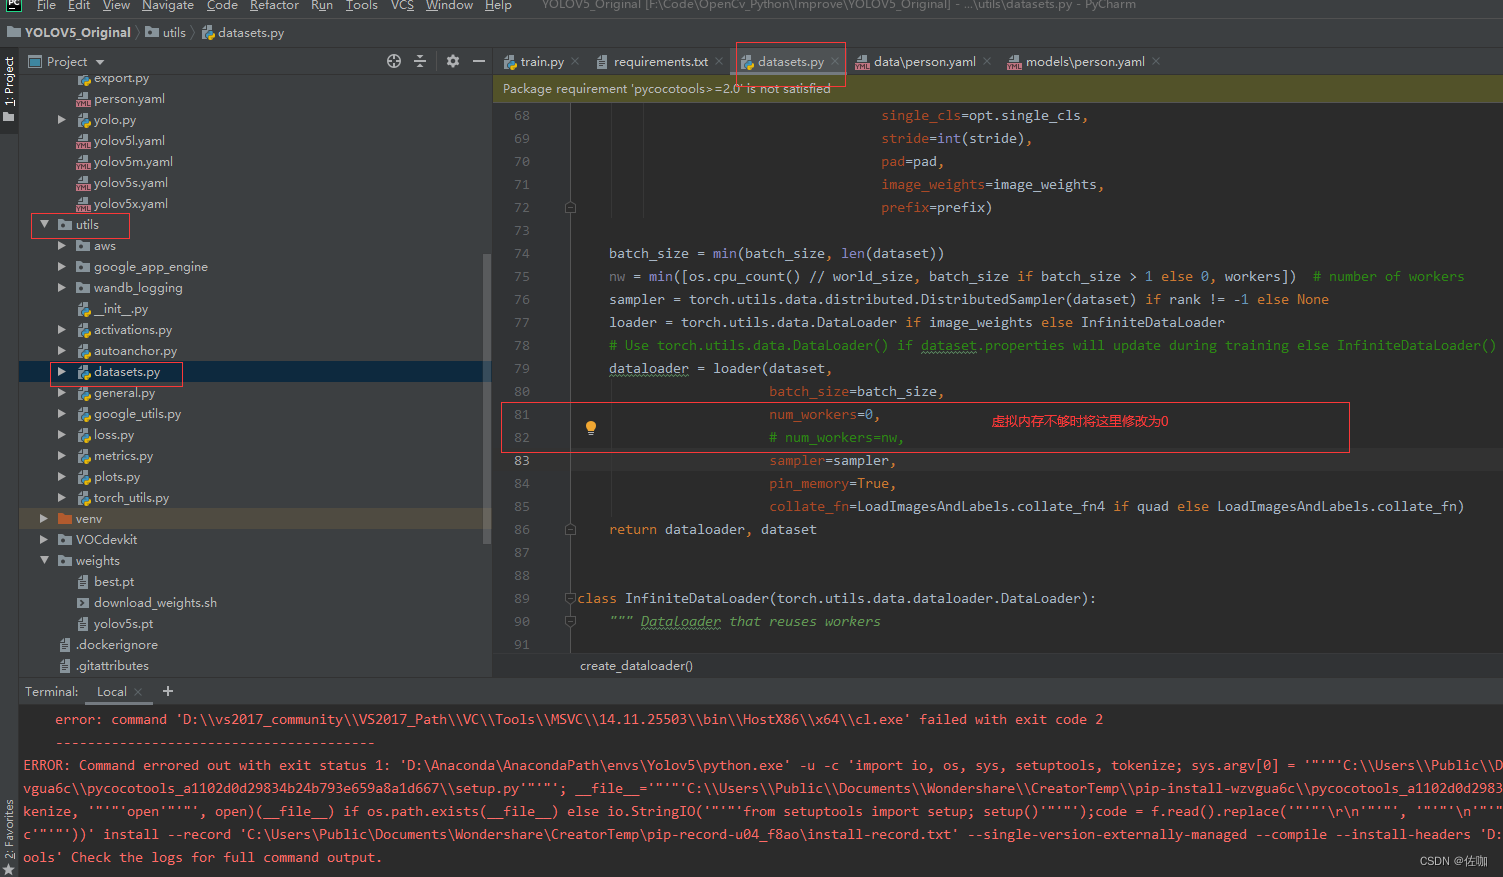Select autoanchor.py in project tree
1503x877 pixels.
point(135,351)
